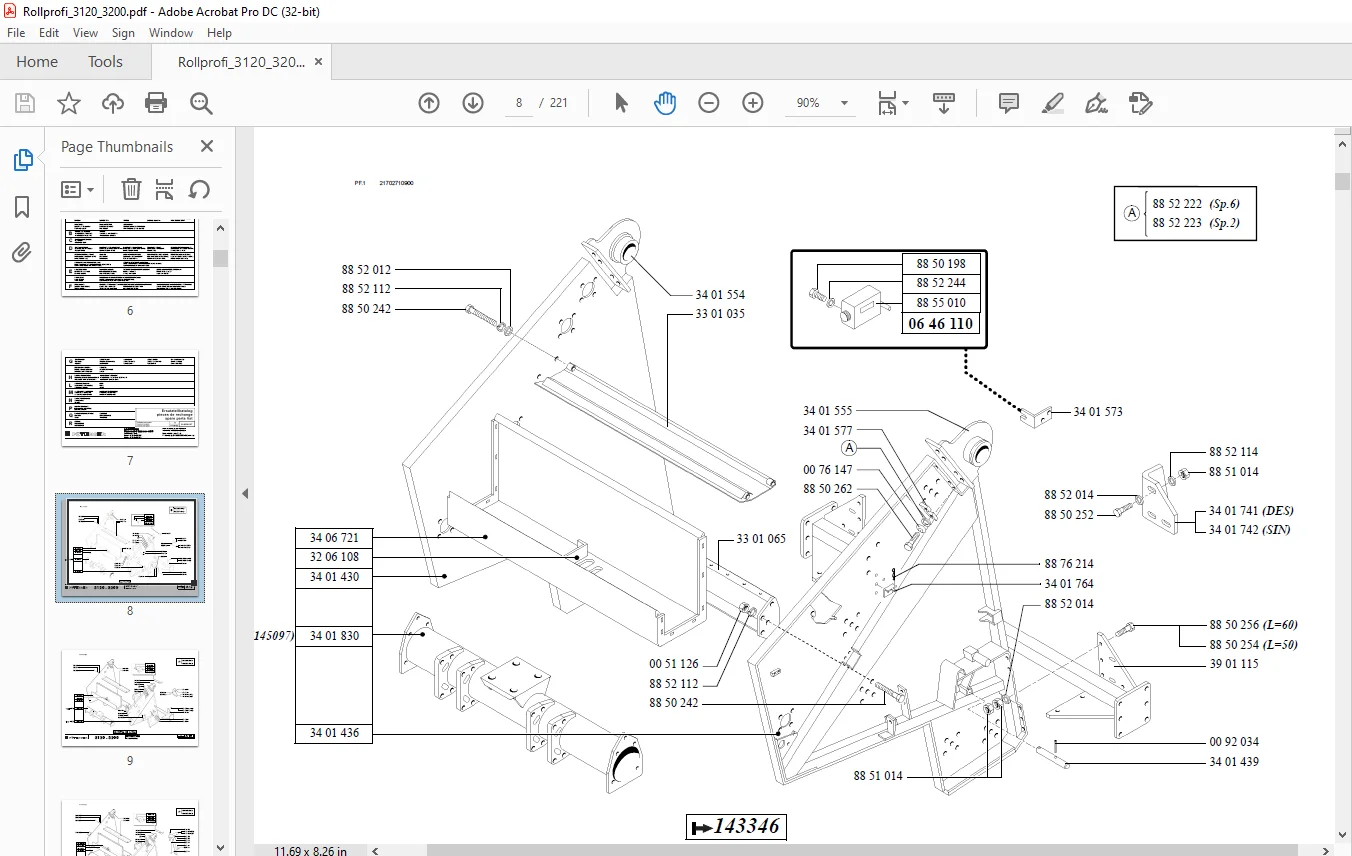
Task: Delete selected pages with trash icon
Action: 131,189
